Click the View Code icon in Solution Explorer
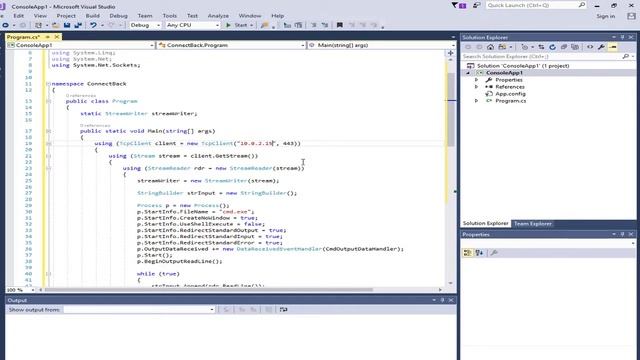640x360 pixels. [x=590, y=47]
